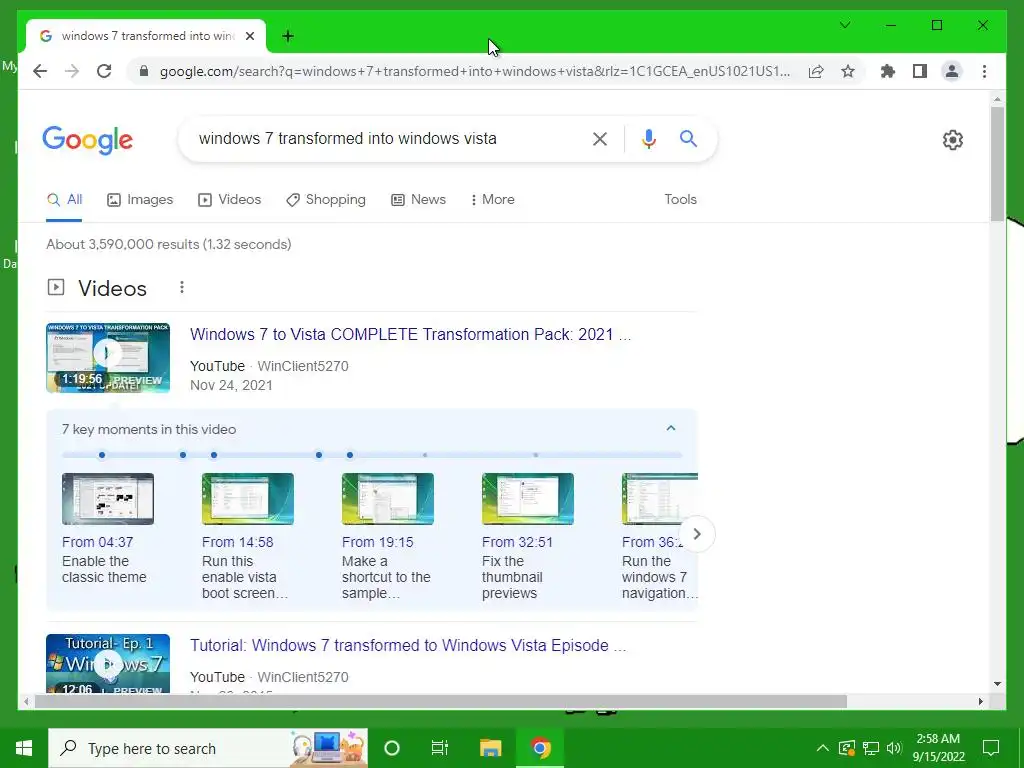Screen dimensions: 1024x768
Task: Open the tab search dropdown arrow
Action: click(x=845, y=25)
